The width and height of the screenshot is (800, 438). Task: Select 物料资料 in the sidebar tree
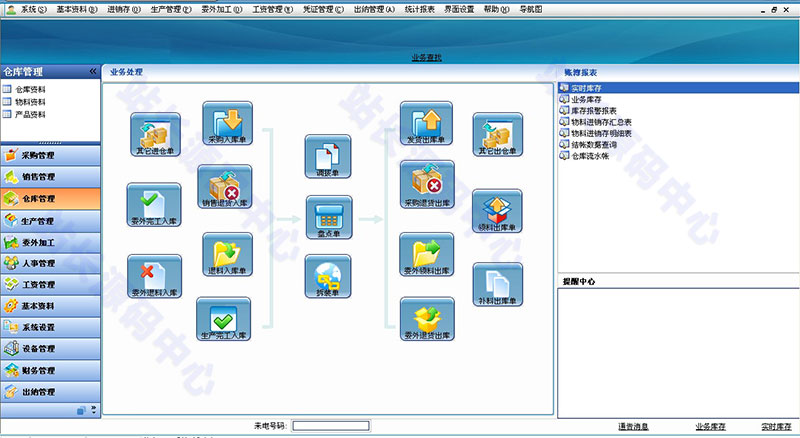click(x=30, y=102)
